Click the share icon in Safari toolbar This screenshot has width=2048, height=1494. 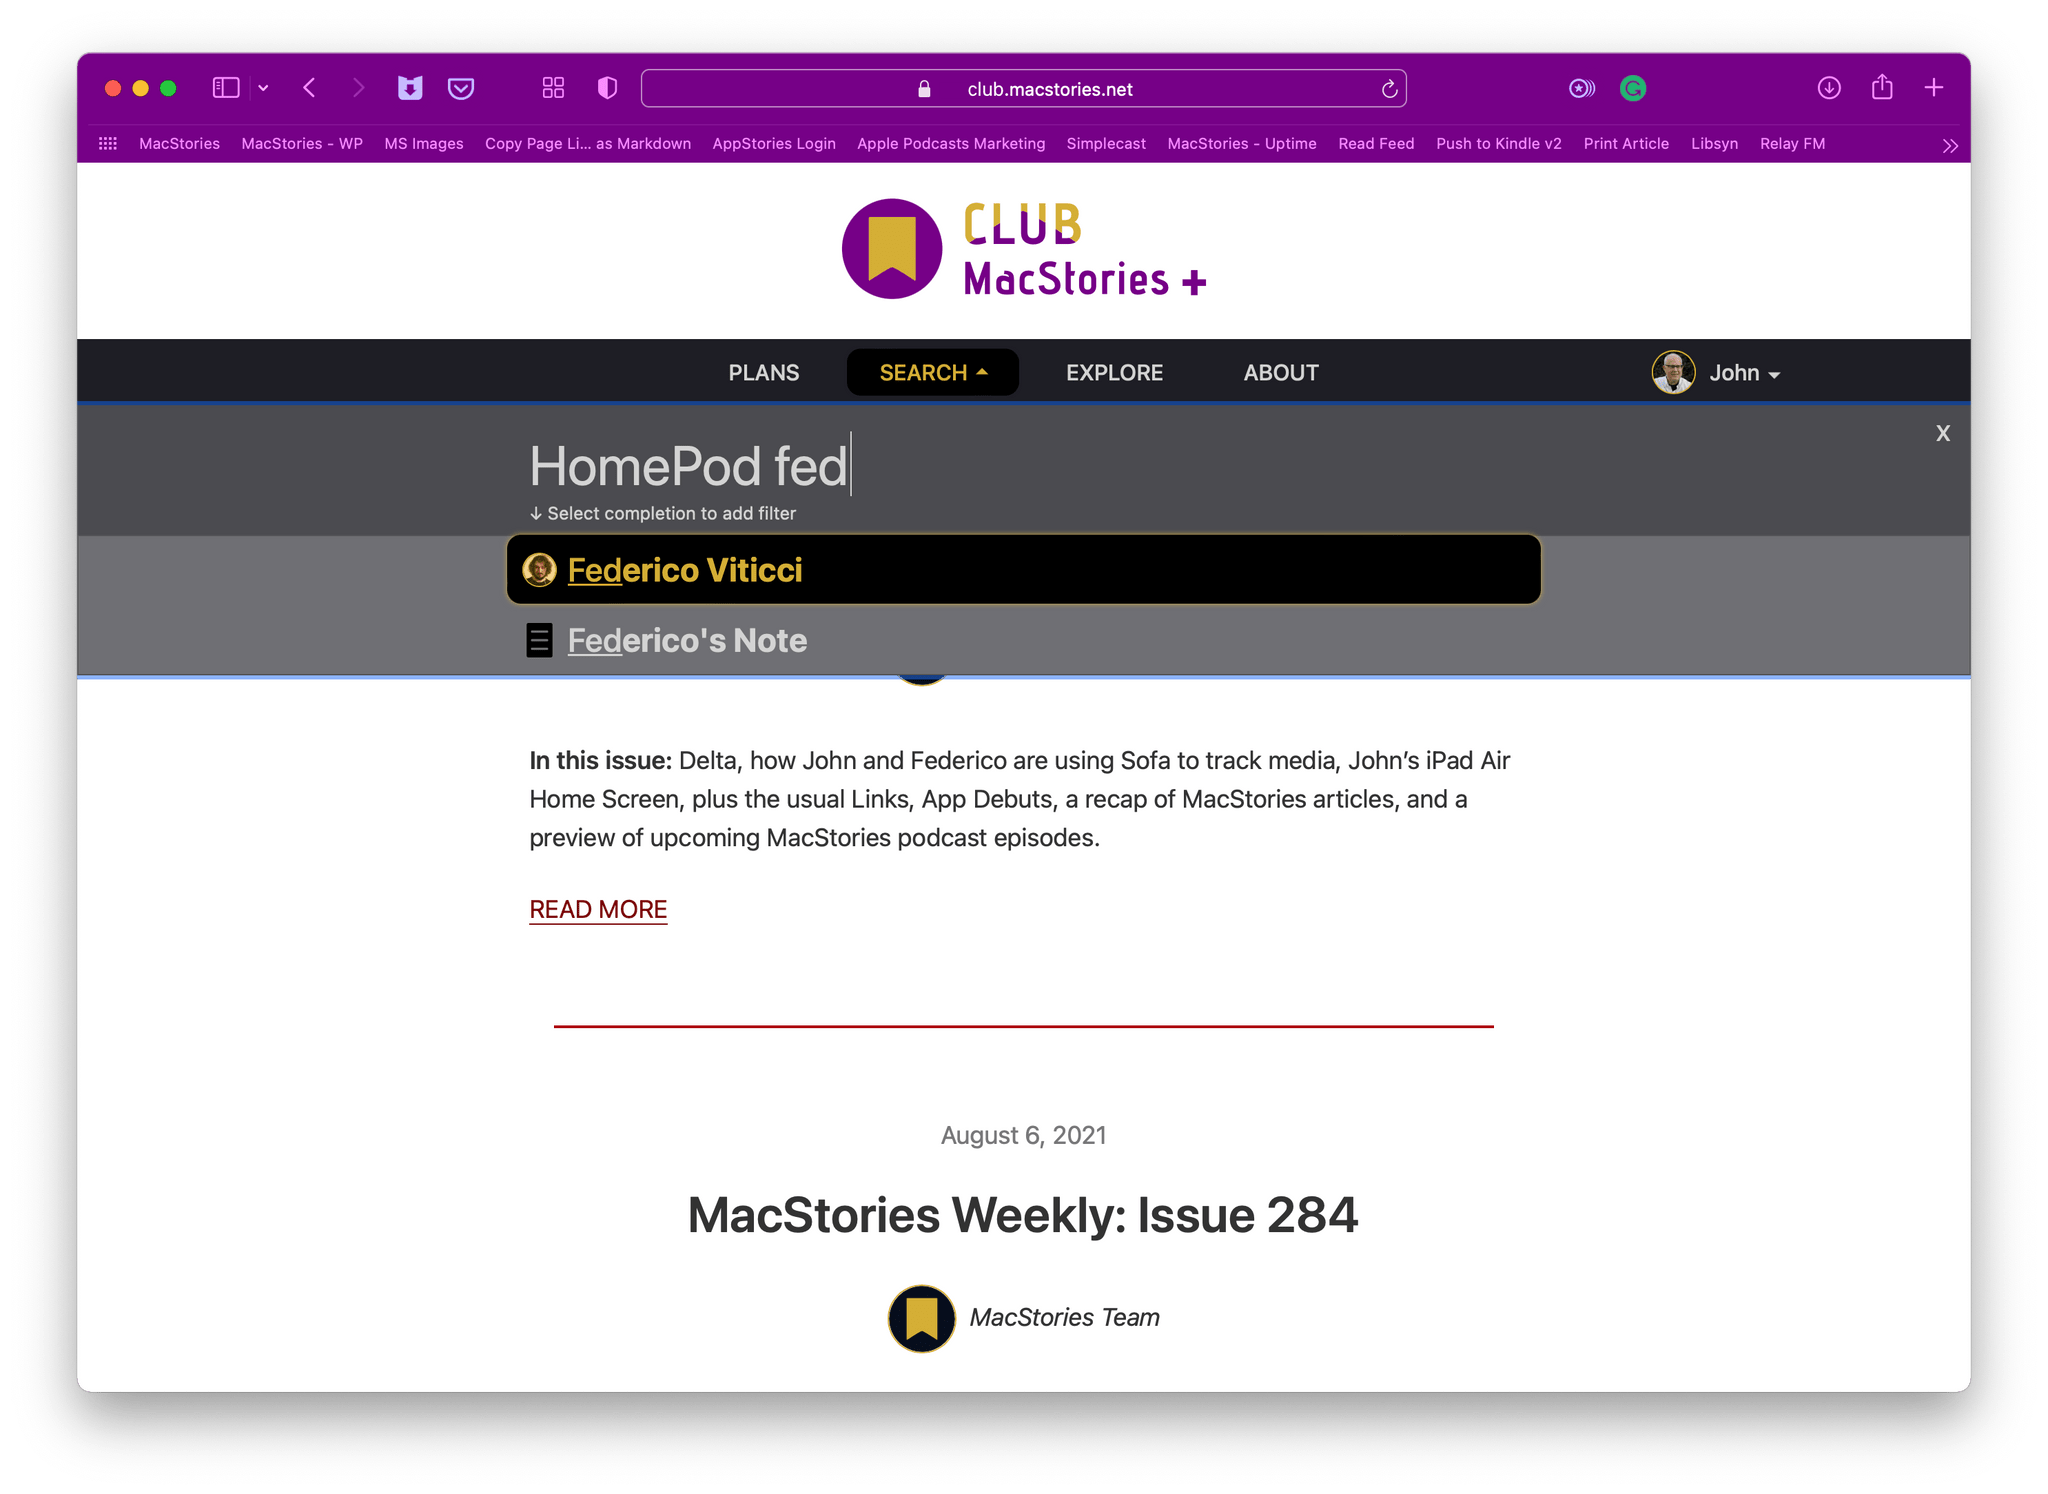coord(1883,87)
